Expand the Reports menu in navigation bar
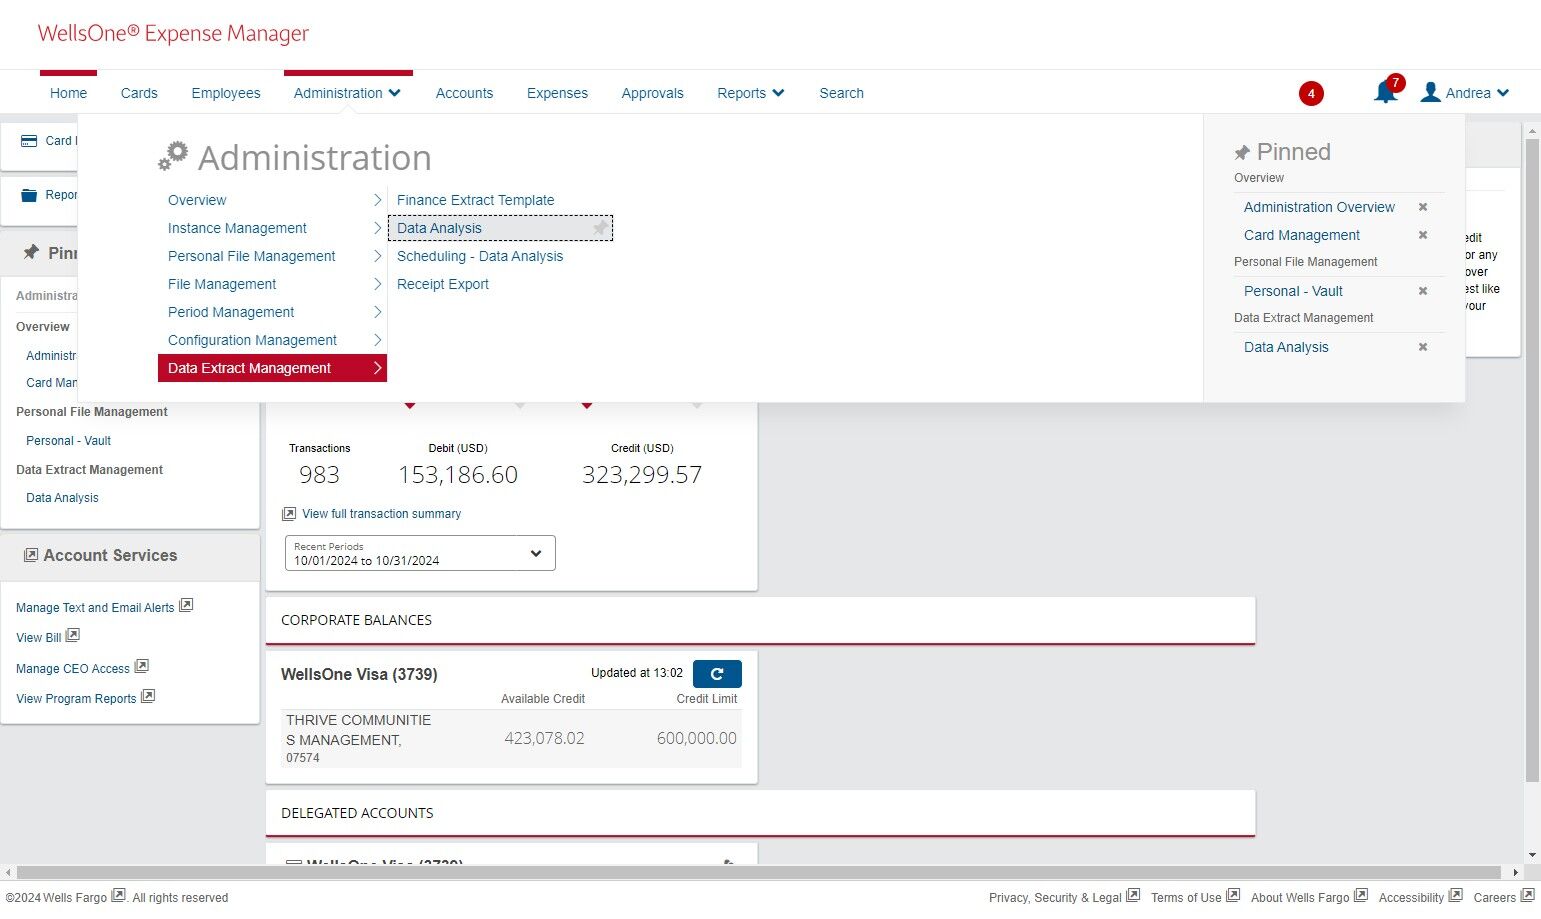The width and height of the screenshot is (1541, 919). pyautogui.click(x=751, y=93)
